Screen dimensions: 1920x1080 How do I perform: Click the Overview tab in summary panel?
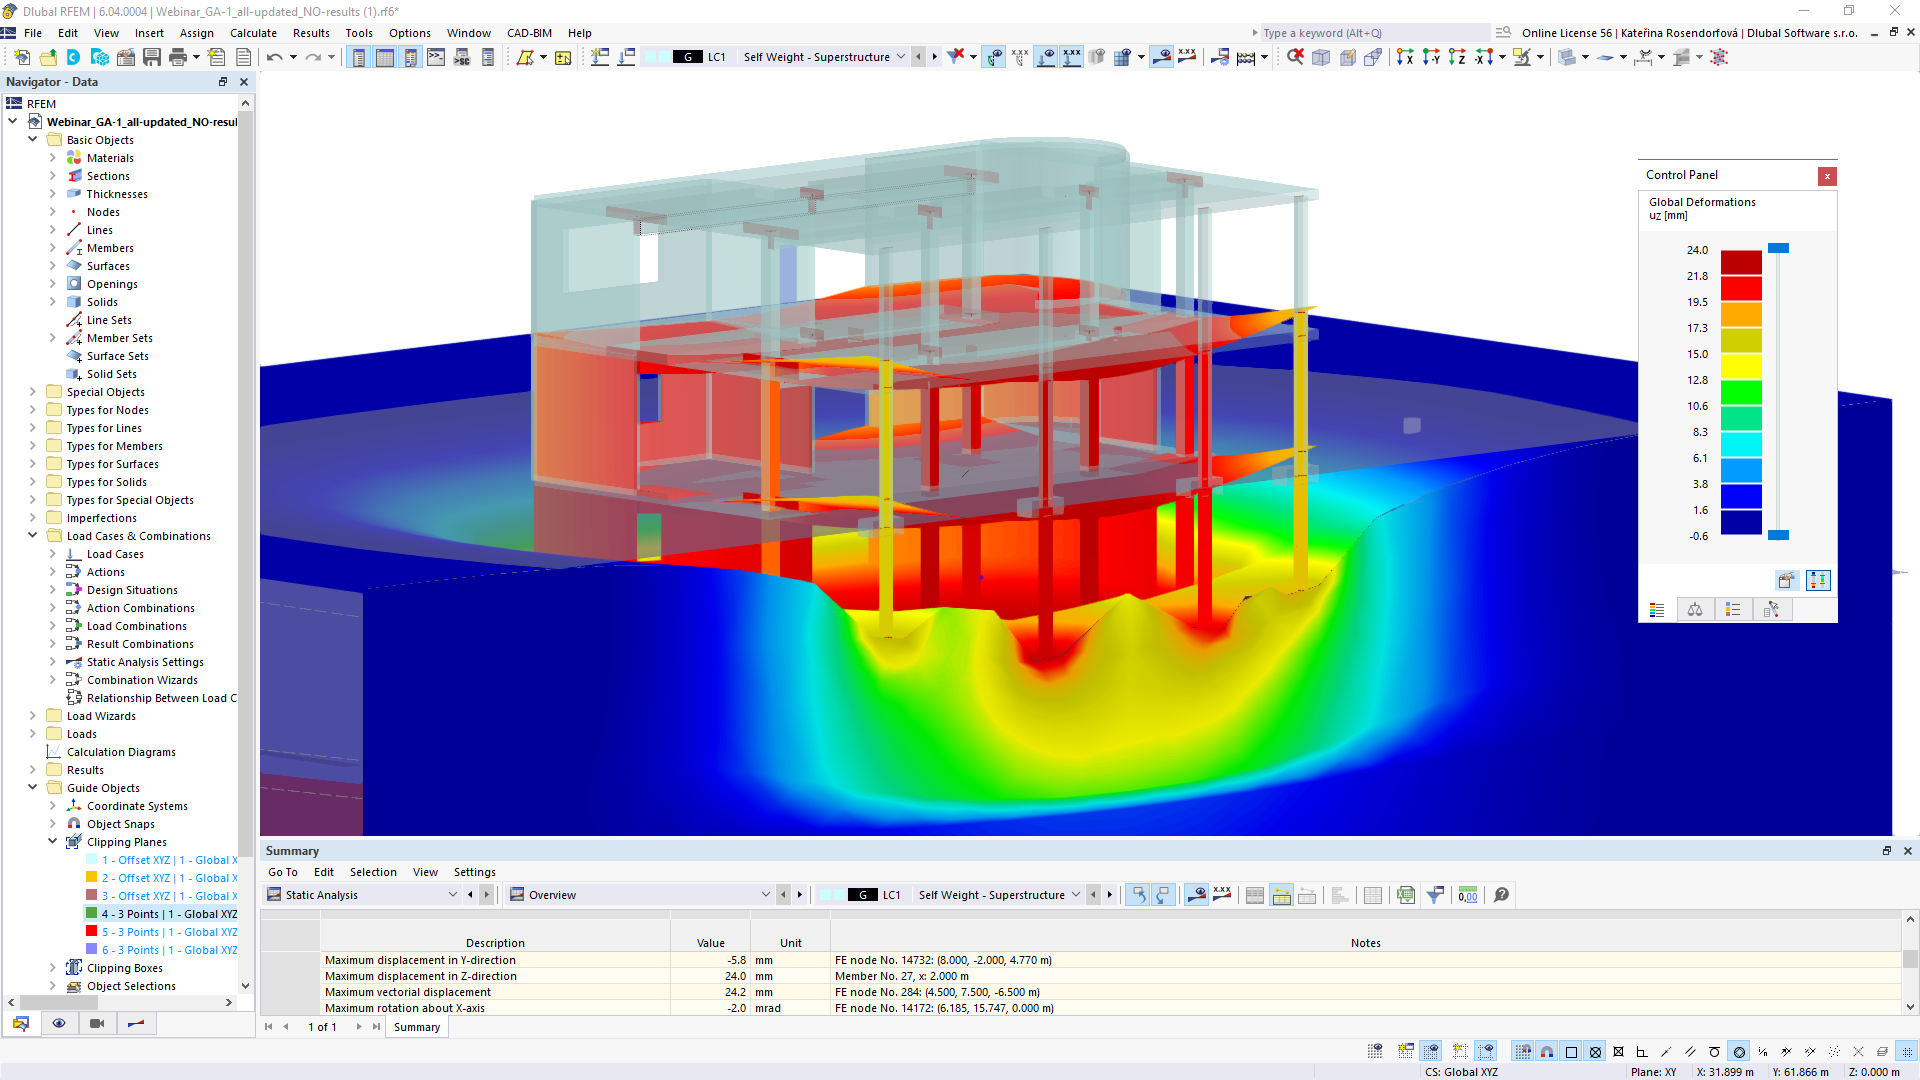[553, 894]
